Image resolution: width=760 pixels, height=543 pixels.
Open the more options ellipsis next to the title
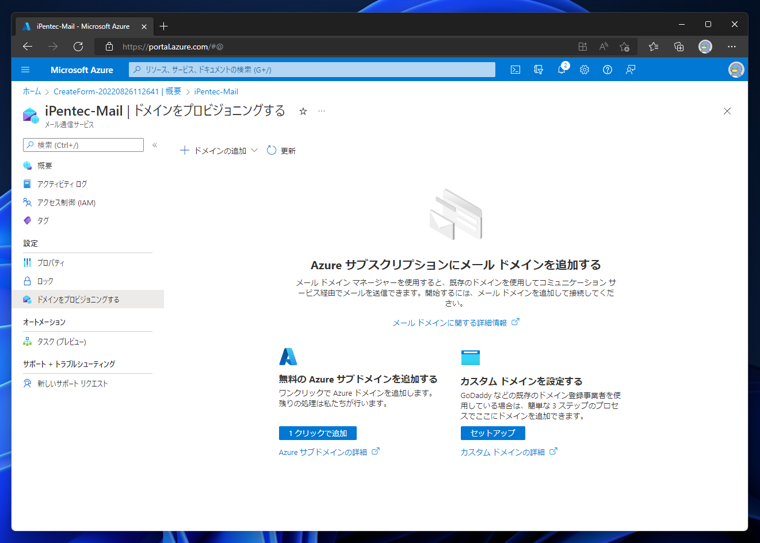(321, 111)
